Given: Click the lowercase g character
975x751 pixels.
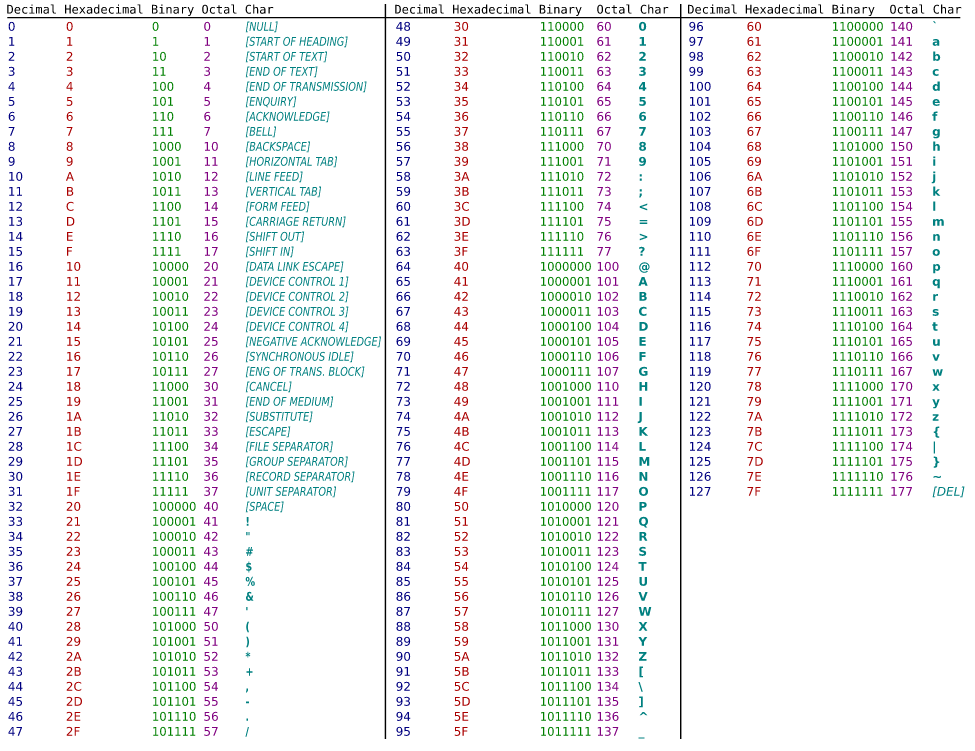Looking at the screenshot, I should pyautogui.click(x=936, y=132).
